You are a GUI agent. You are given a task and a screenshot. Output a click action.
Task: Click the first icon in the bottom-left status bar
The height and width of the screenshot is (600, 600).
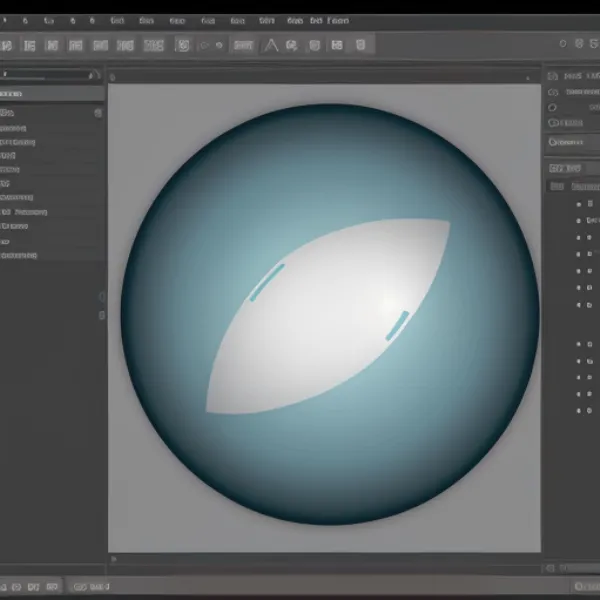pyautogui.click(x=5, y=586)
